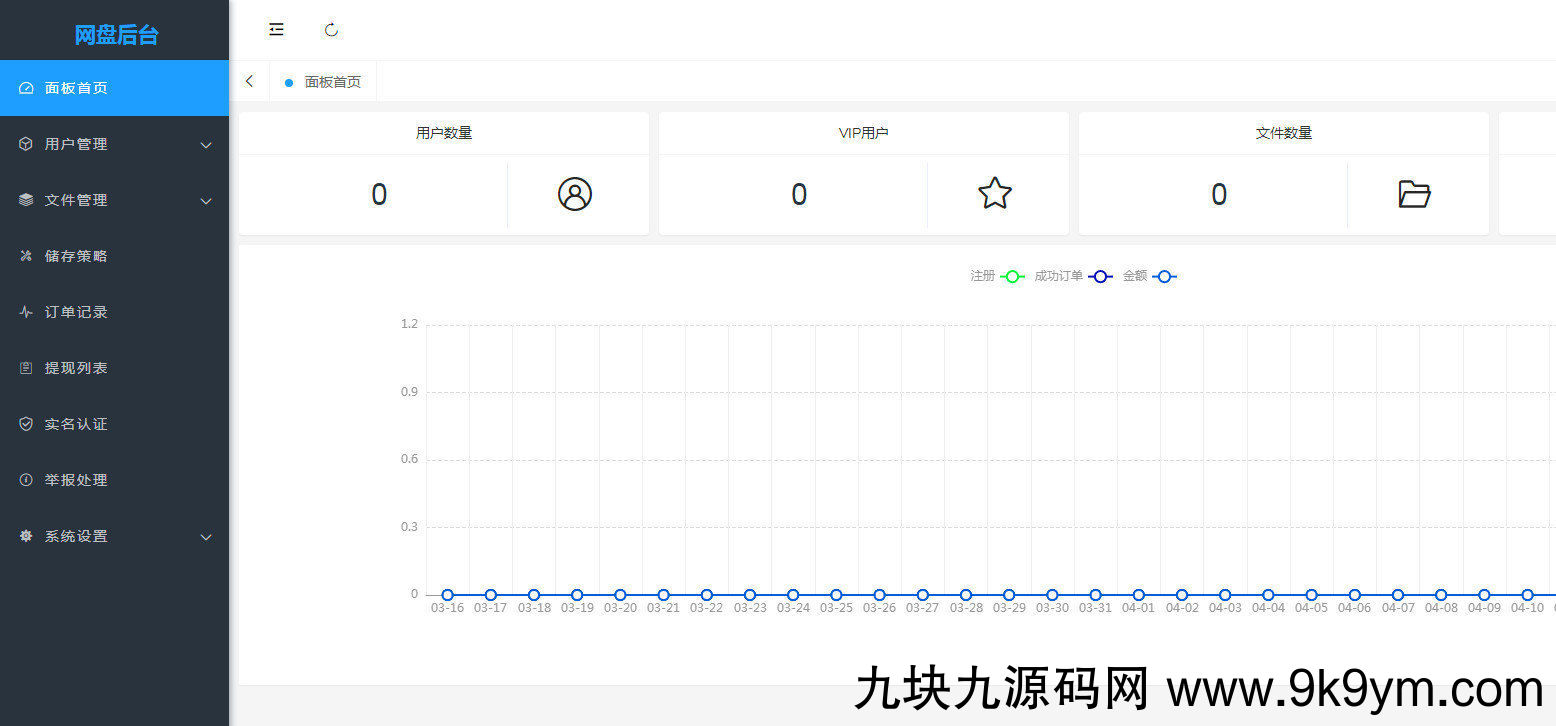The width and height of the screenshot is (1556, 726).
Task: Click the refresh icon in top bar
Action: pos(331,30)
